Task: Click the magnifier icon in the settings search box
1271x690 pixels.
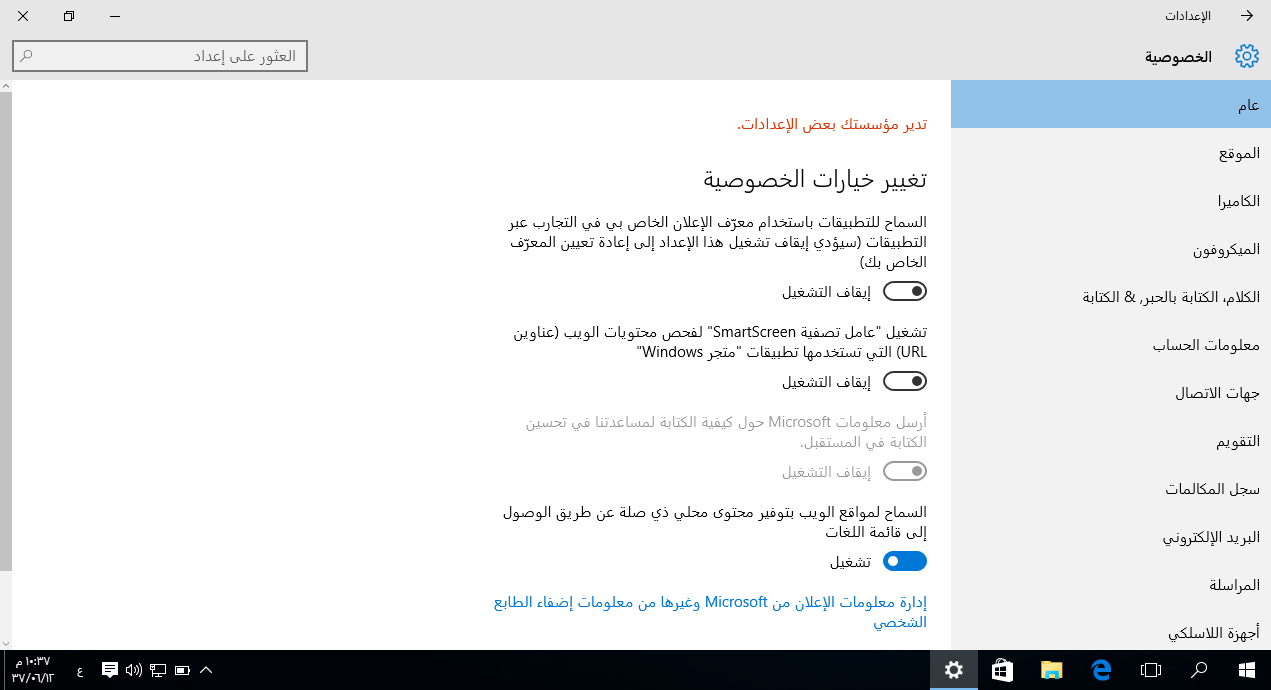Action: 27,56
